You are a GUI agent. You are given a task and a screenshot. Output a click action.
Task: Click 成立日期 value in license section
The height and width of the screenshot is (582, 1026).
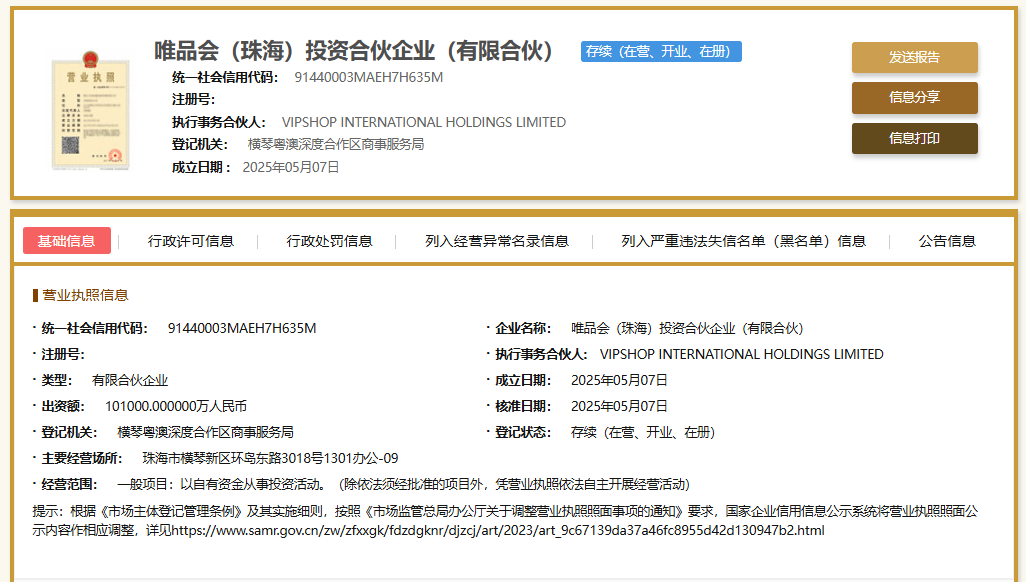[x=619, y=380]
